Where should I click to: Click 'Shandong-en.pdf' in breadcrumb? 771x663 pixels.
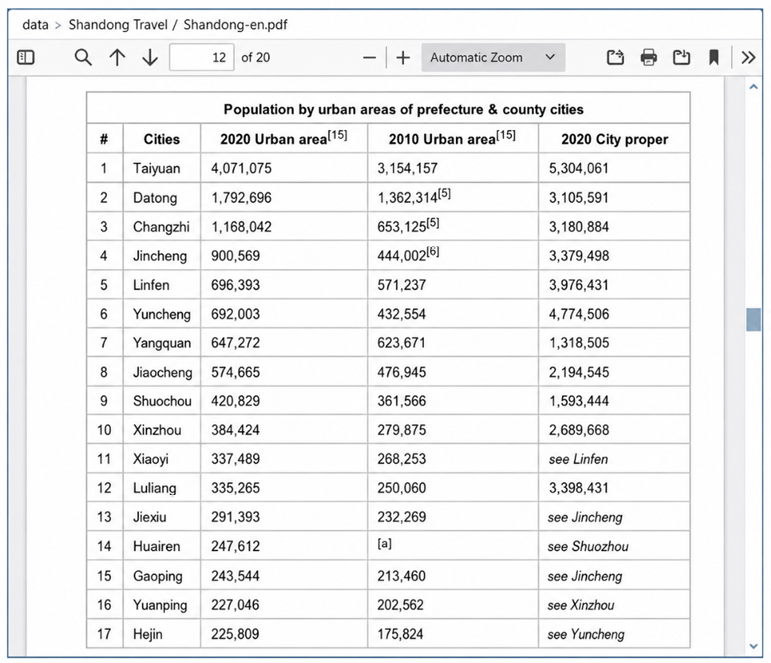236,25
